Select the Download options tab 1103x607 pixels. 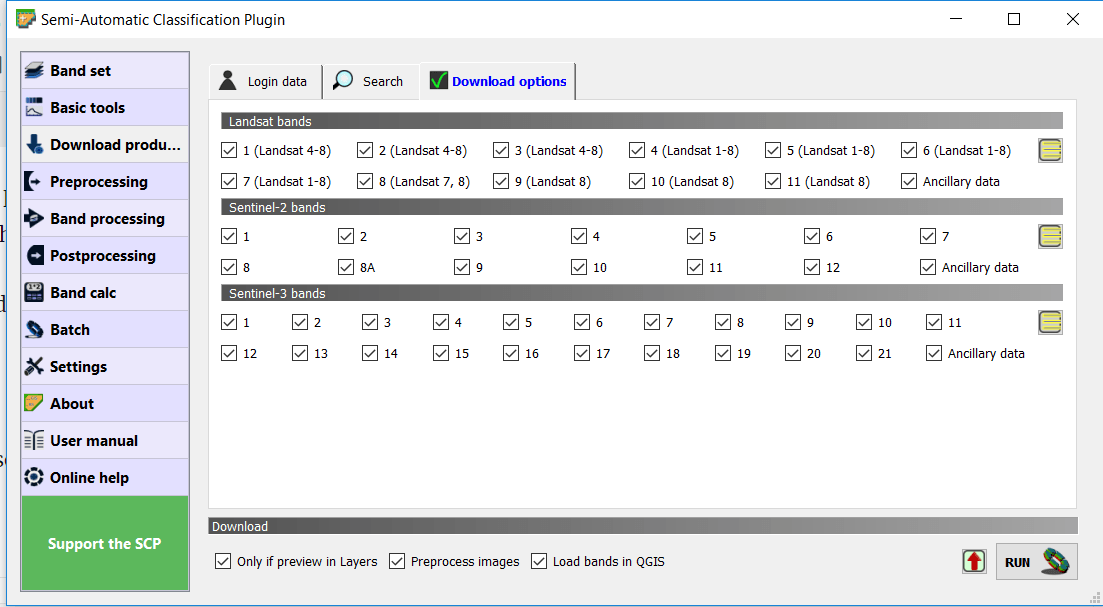tap(497, 81)
